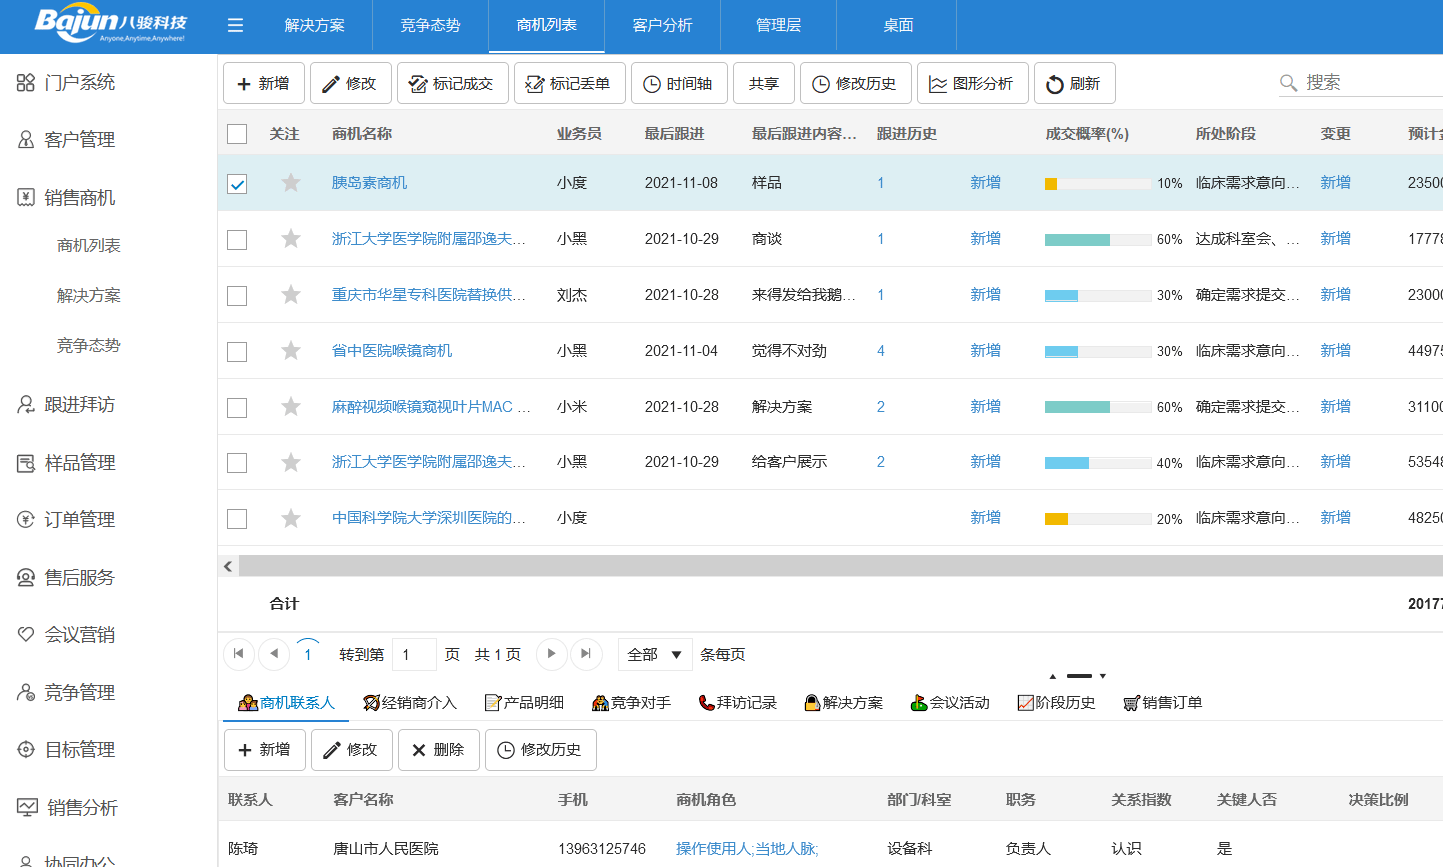The width and height of the screenshot is (1443, 867).
Task: Switch to the 客户分析 top tab
Action: pos(662,26)
